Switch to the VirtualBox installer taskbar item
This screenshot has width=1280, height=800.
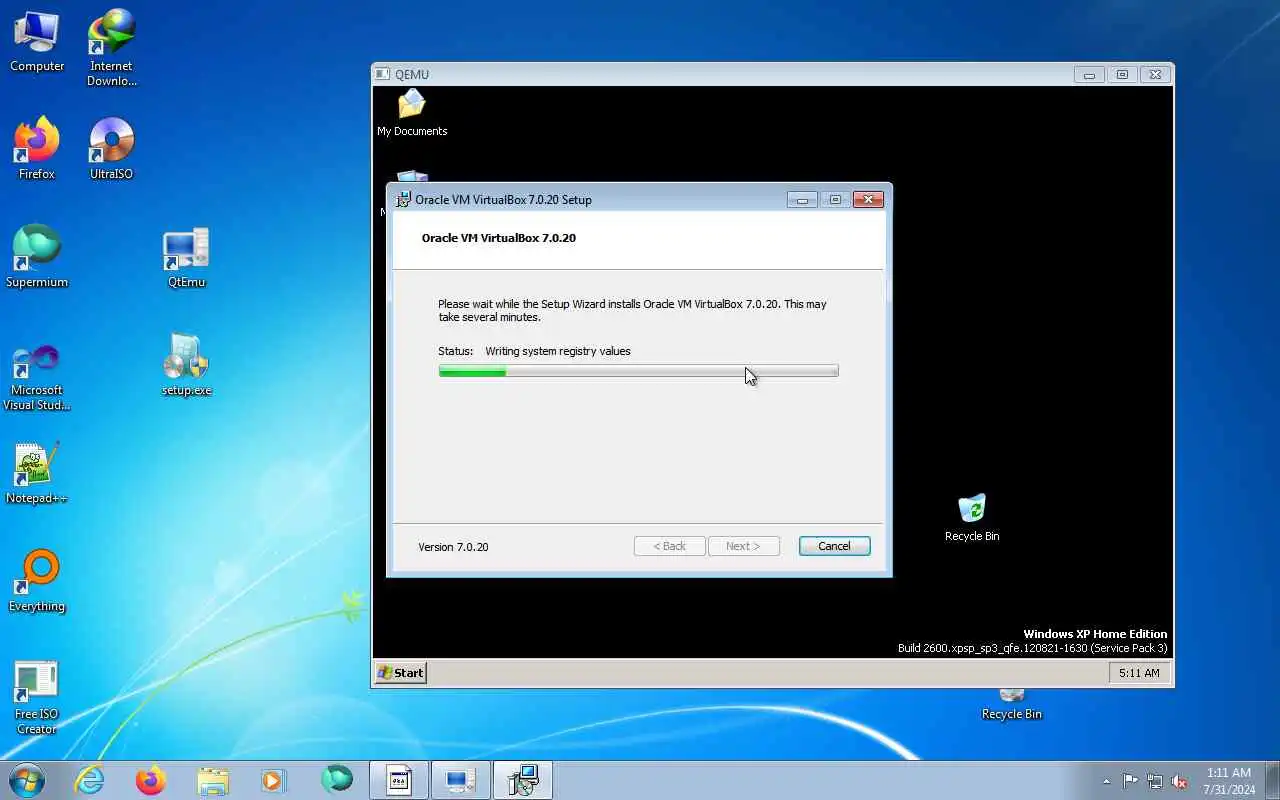click(523, 780)
